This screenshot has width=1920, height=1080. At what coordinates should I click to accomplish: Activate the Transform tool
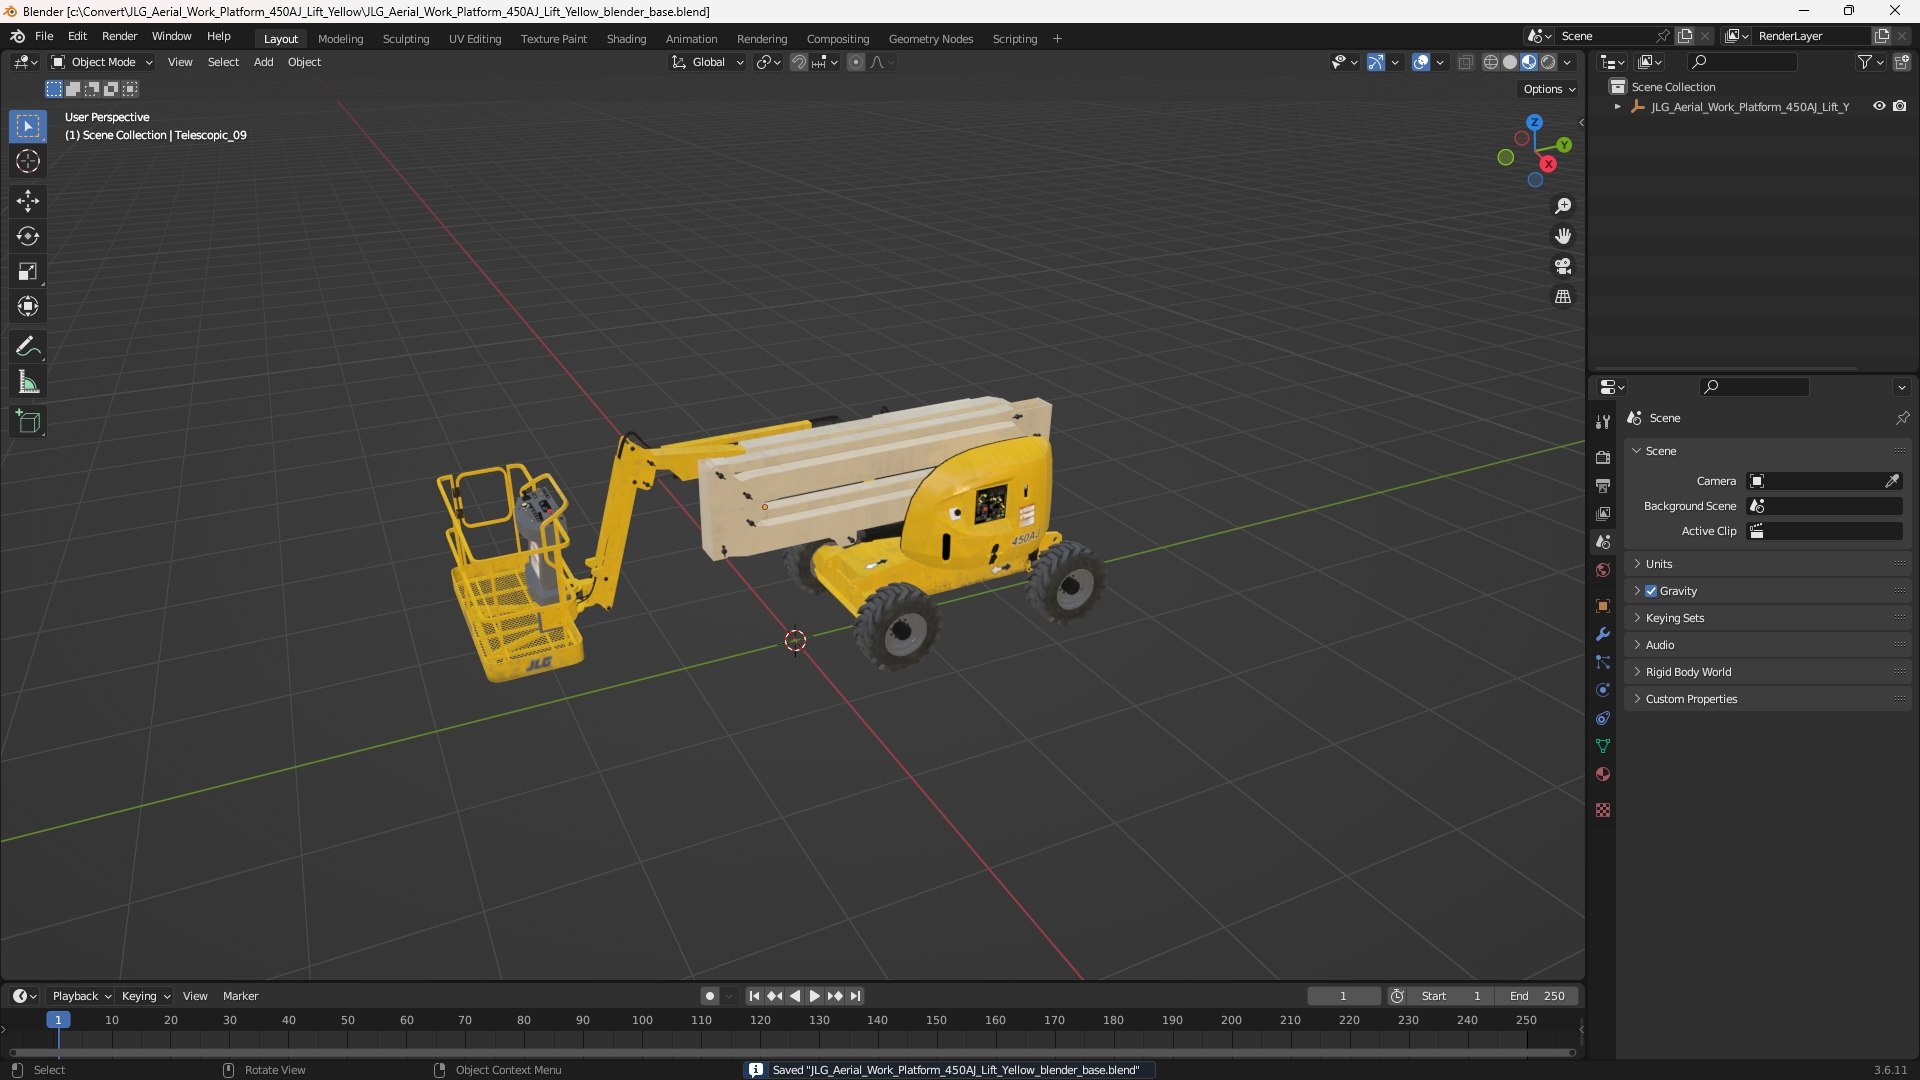pyautogui.click(x=28, y=306)
